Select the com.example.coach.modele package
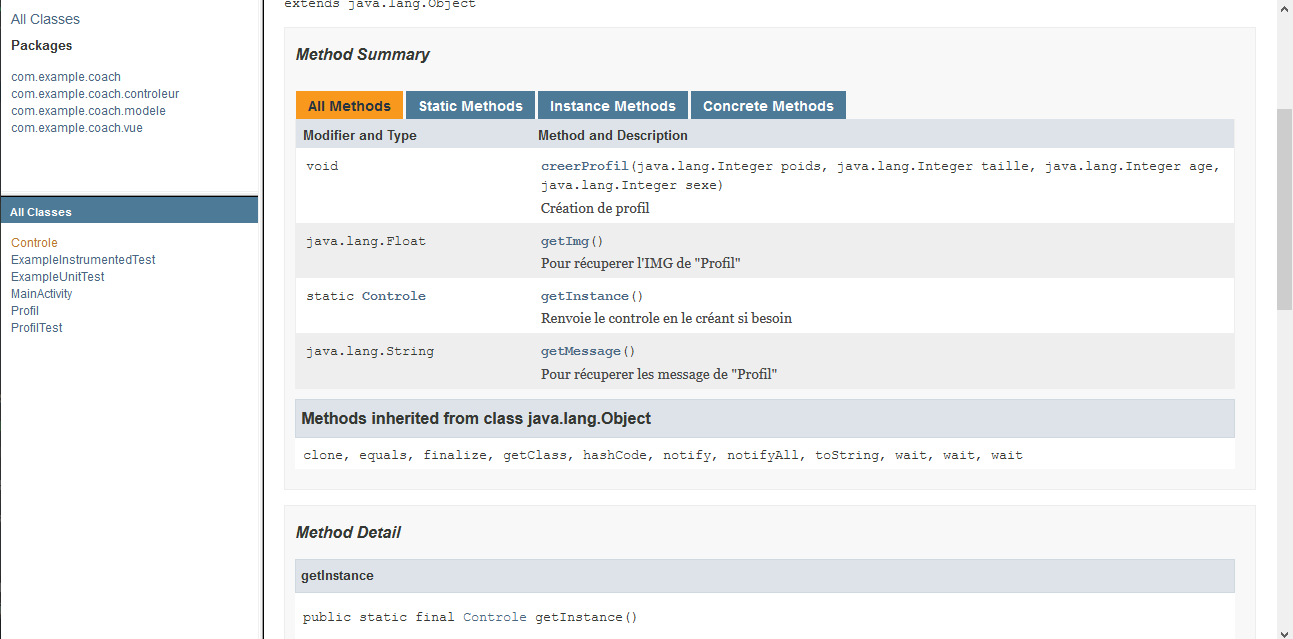Viewport: 1293px width, 639px height. (88, 111)
